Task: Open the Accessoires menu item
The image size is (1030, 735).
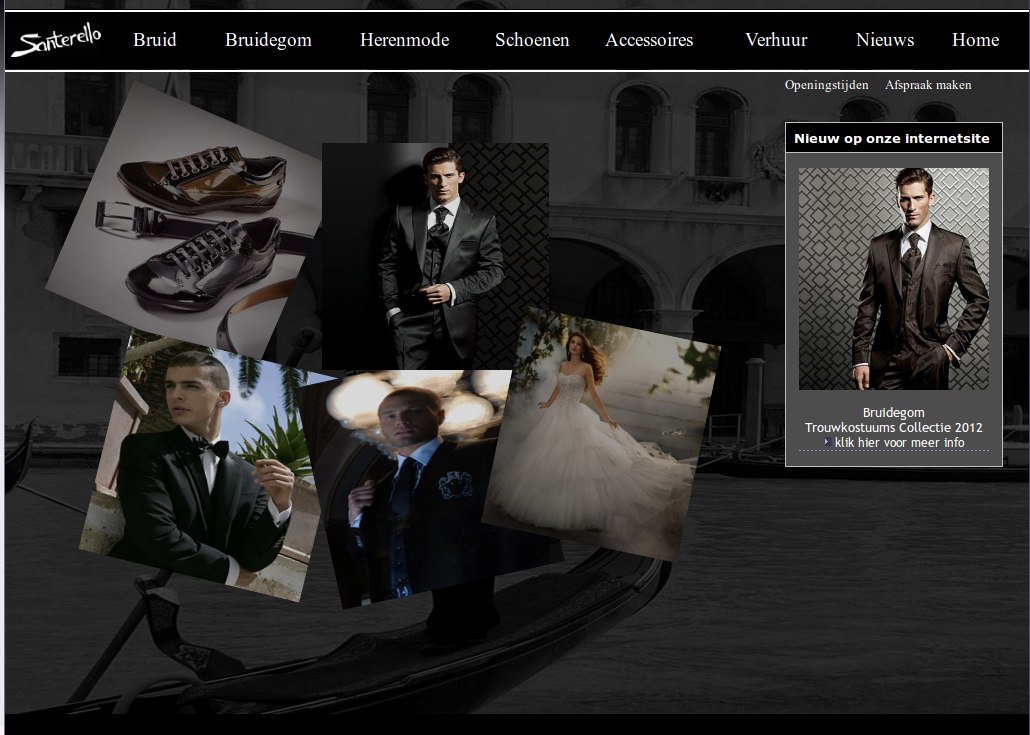Action: point(649,40)
